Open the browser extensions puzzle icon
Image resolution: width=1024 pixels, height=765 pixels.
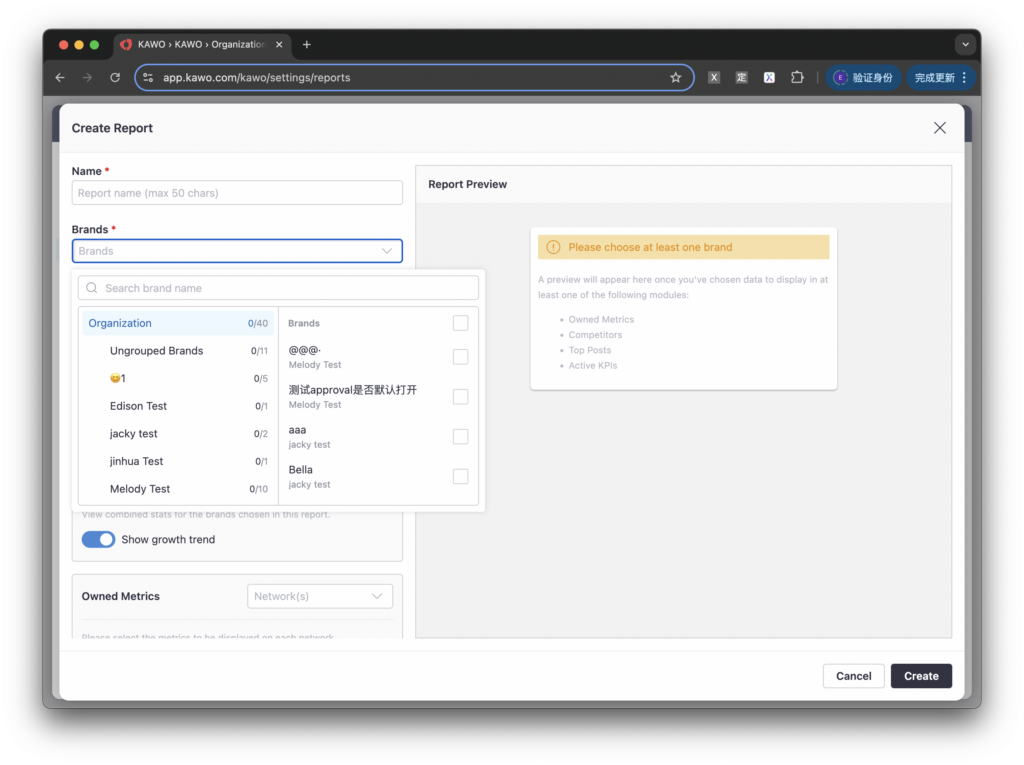coord(797,78)
